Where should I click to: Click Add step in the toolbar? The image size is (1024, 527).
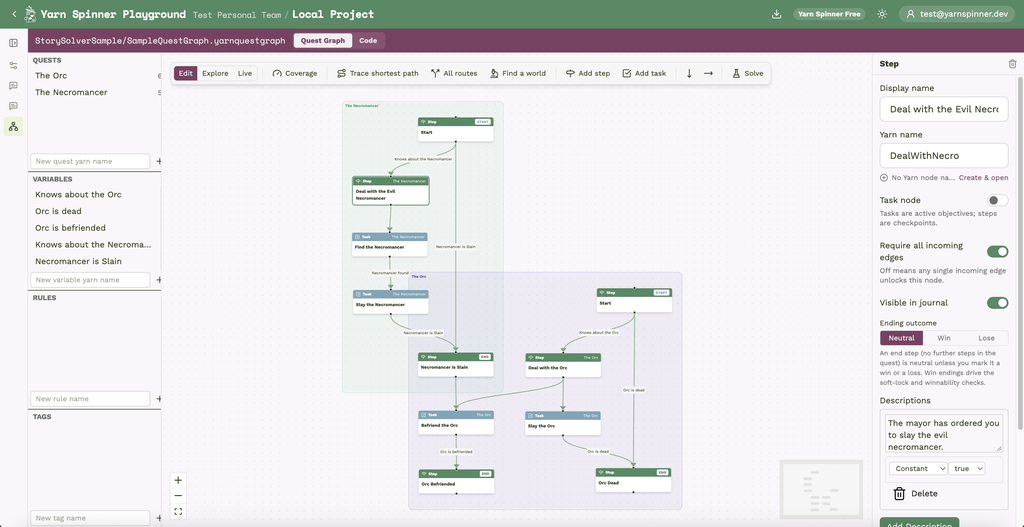(x=588, y=73)
